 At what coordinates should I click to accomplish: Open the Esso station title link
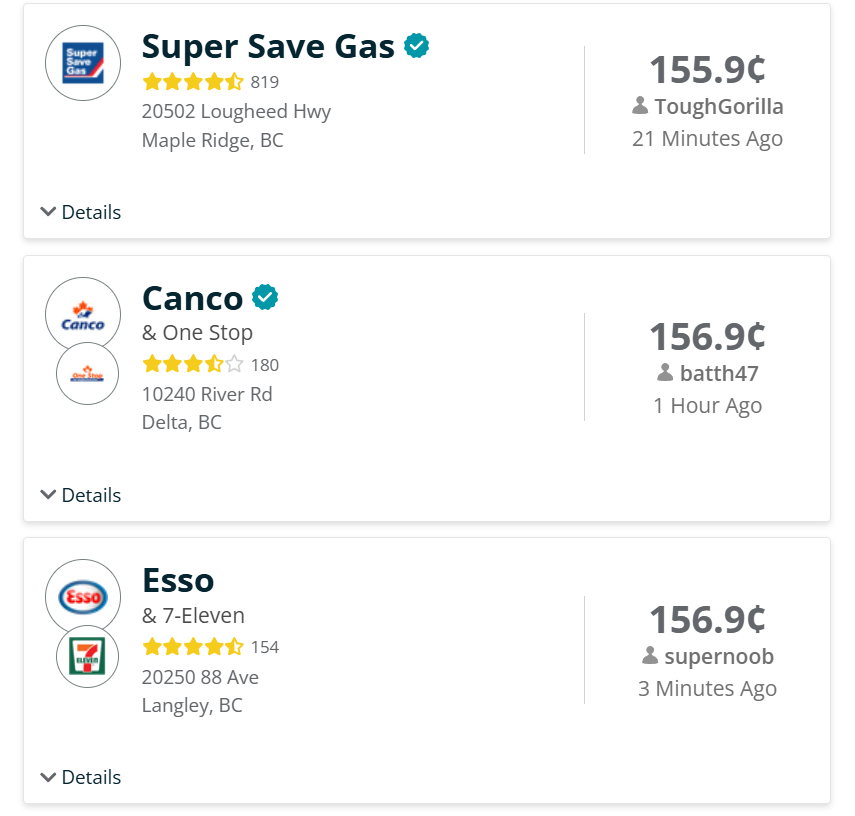coord(178,580)
